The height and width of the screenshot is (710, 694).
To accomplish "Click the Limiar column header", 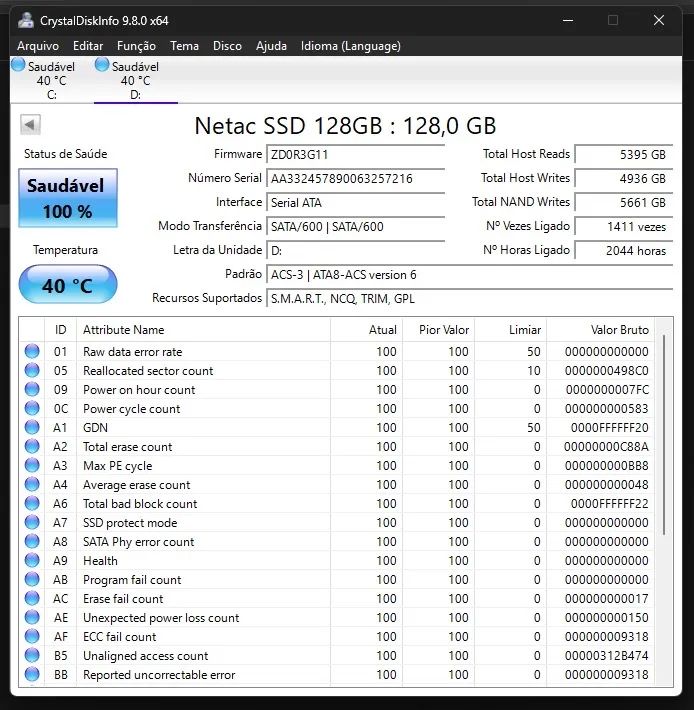I will (510, 330).
